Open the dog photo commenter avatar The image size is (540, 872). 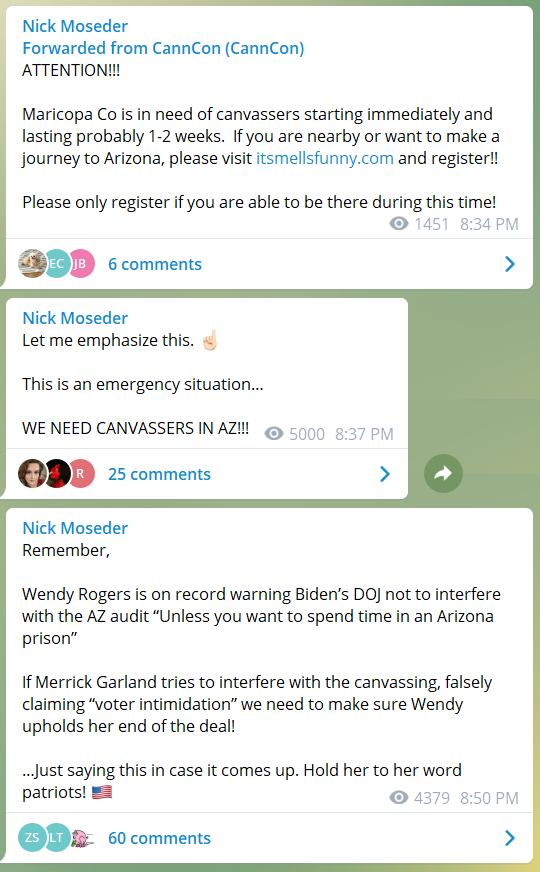[x=32, y=264]
